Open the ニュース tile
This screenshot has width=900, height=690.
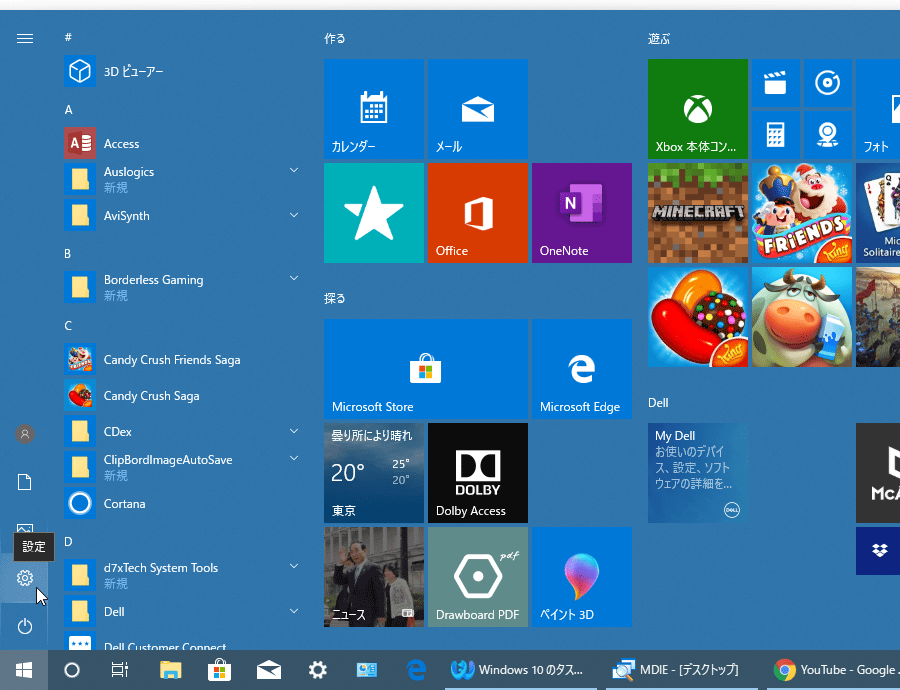click(x=374, y=577)
